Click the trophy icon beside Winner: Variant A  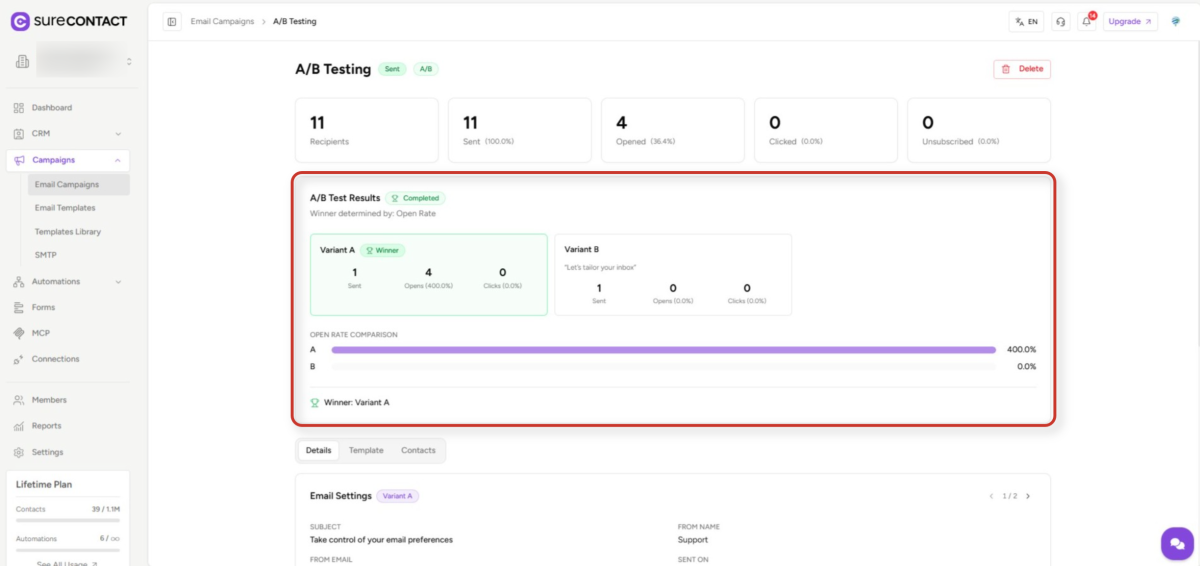click(x=315, y=402)
